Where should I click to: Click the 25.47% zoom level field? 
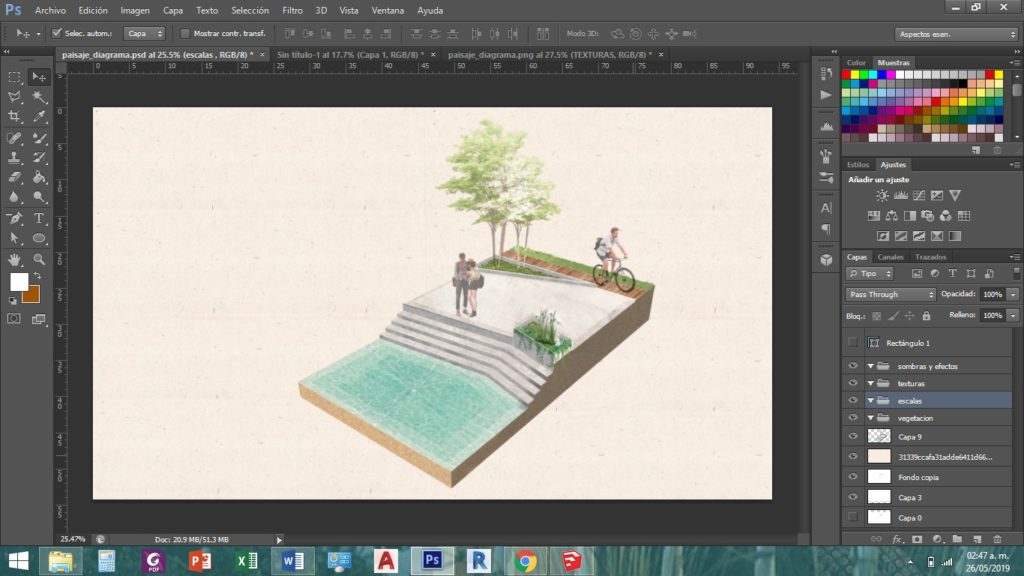73,539
